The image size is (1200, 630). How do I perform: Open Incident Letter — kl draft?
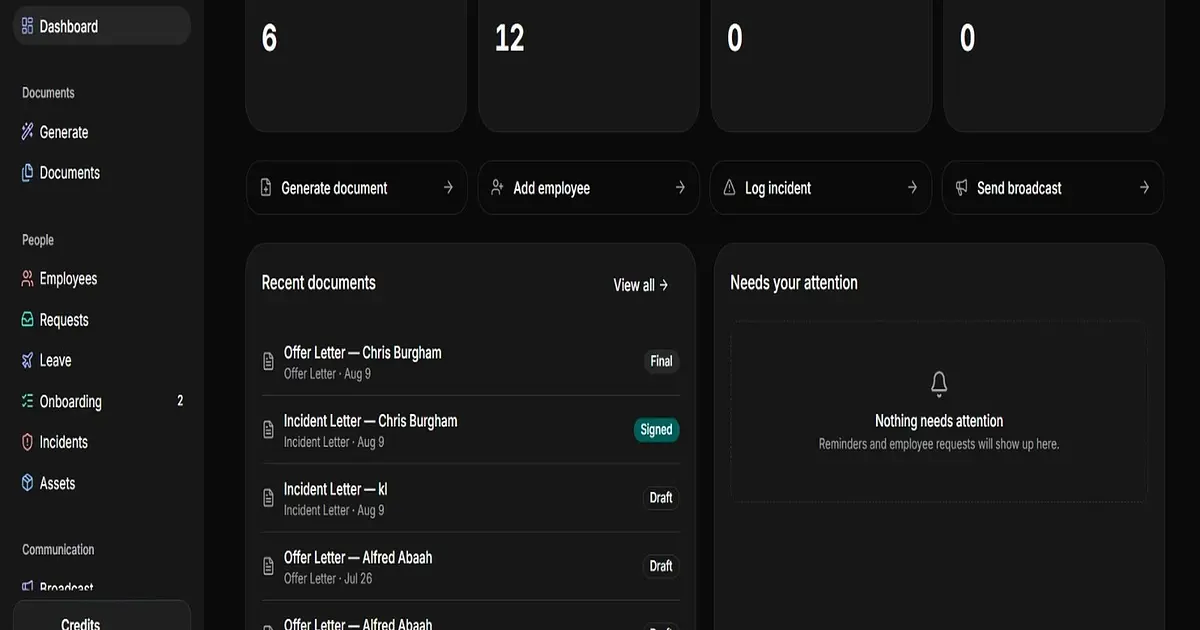pyautogui.click(x=470, y=498)
